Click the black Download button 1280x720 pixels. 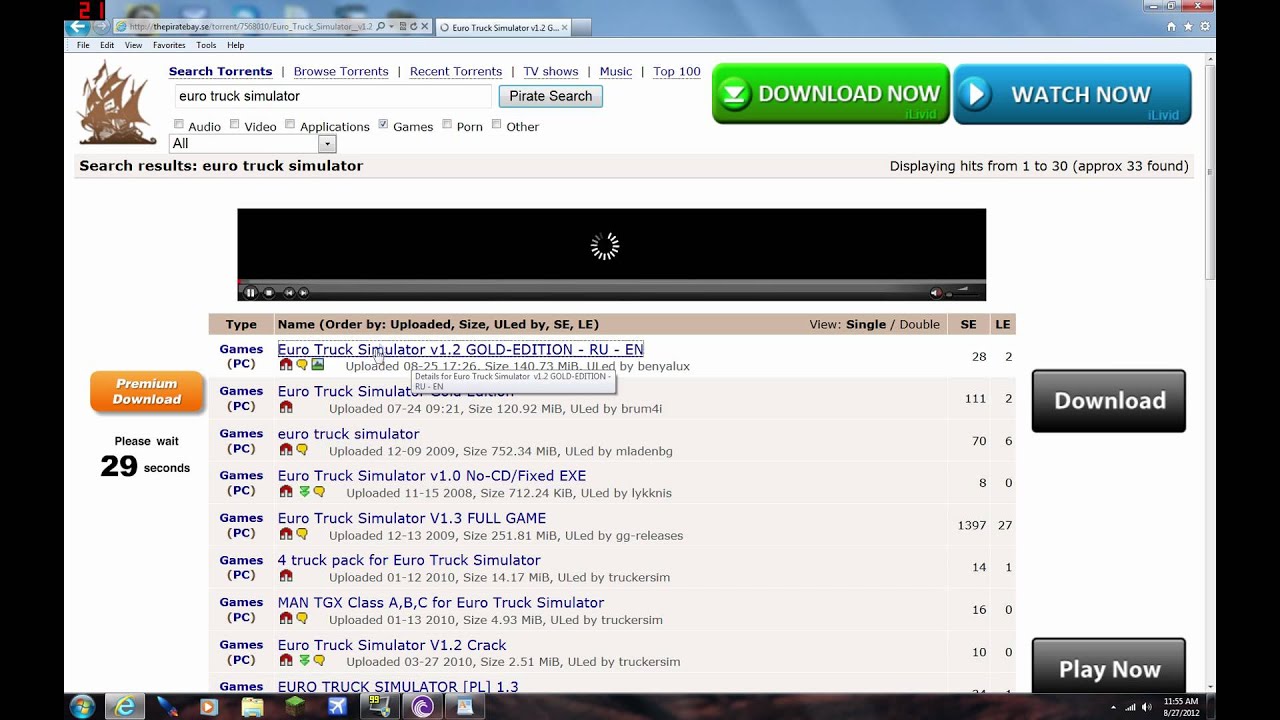point(1109,401)
